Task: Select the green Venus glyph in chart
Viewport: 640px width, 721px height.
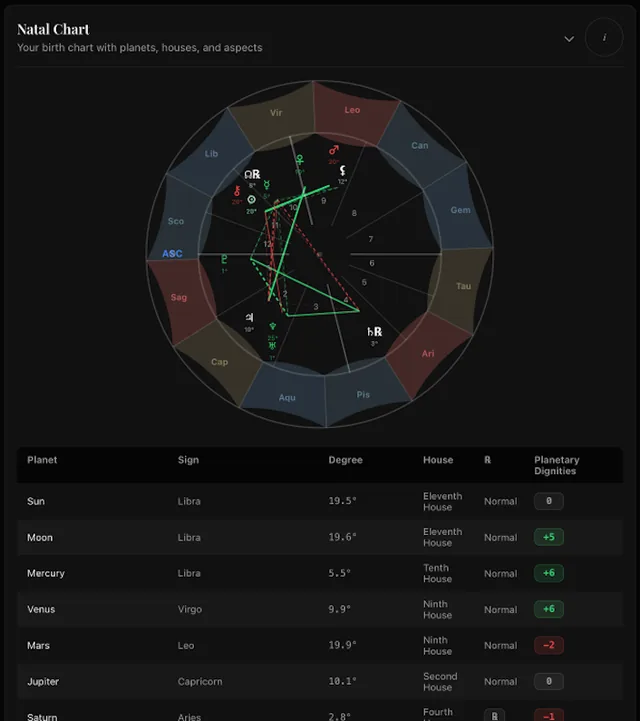Action: (x=300, y=160)
